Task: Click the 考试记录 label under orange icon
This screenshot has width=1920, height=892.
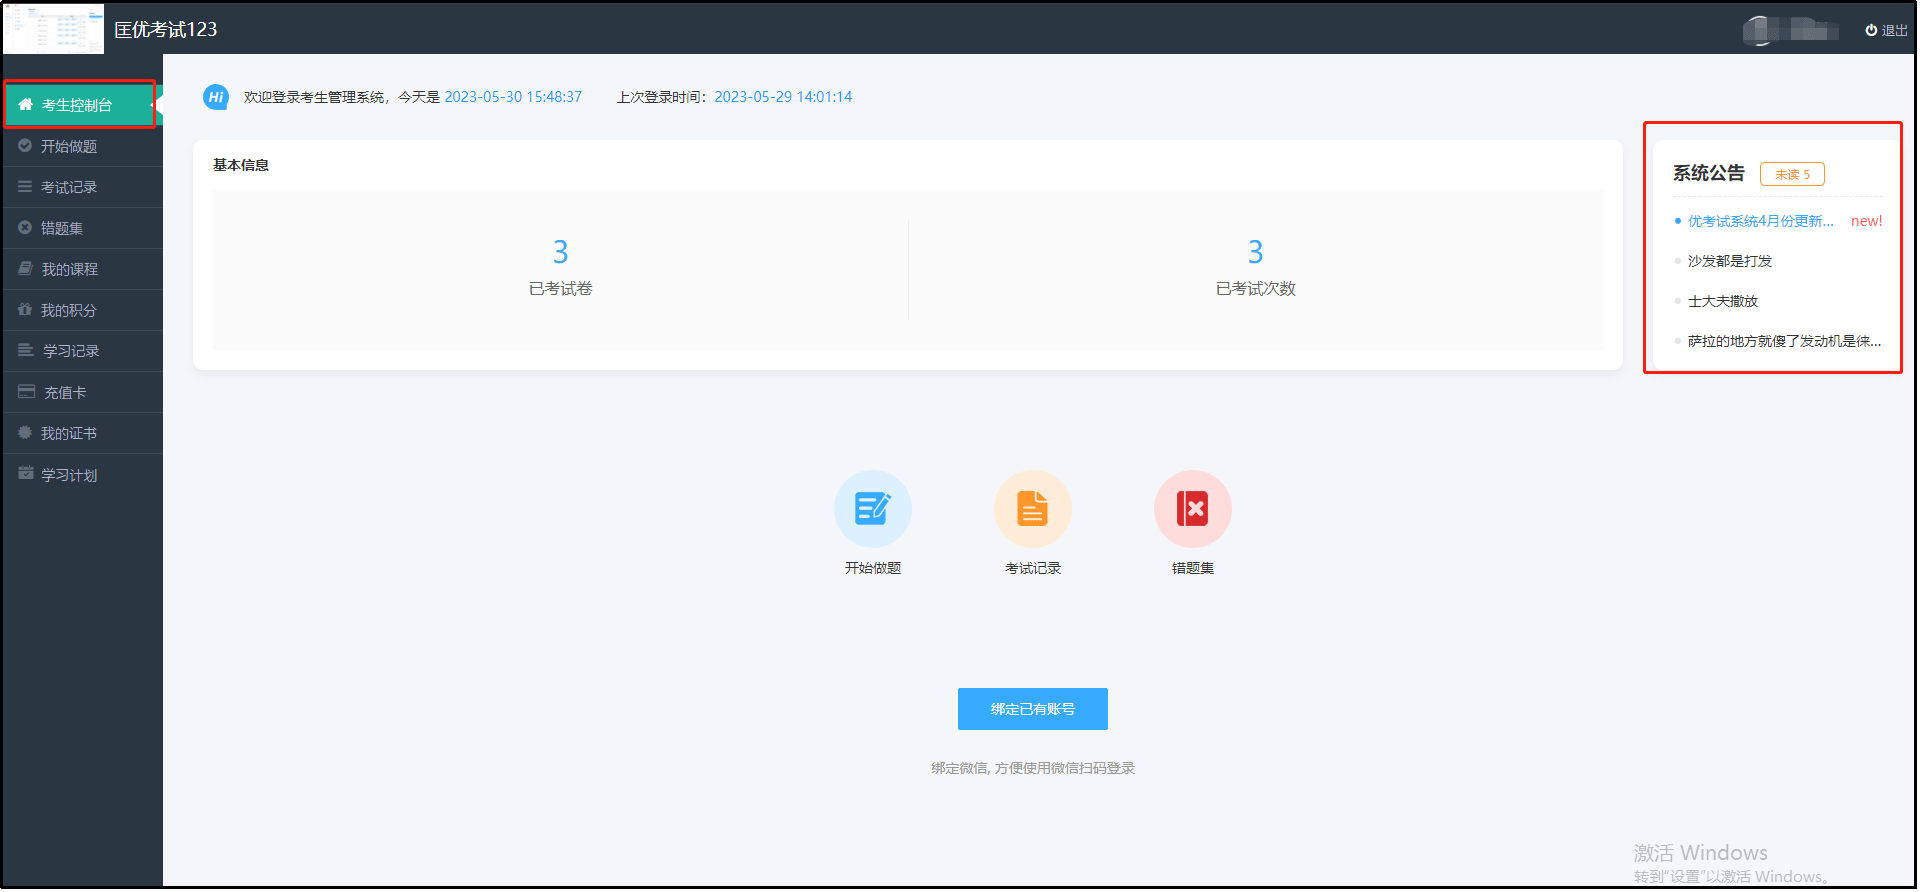Action: 1032,568
